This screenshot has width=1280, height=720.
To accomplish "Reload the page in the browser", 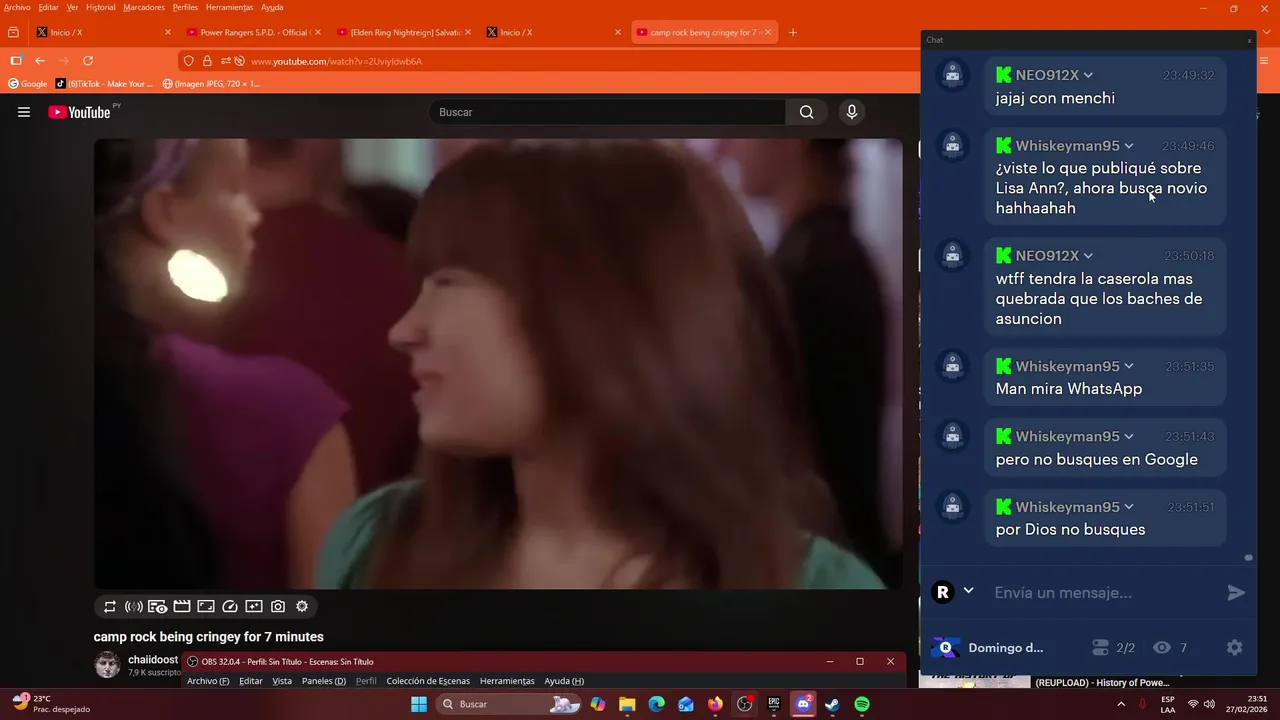I will [88, 61].
